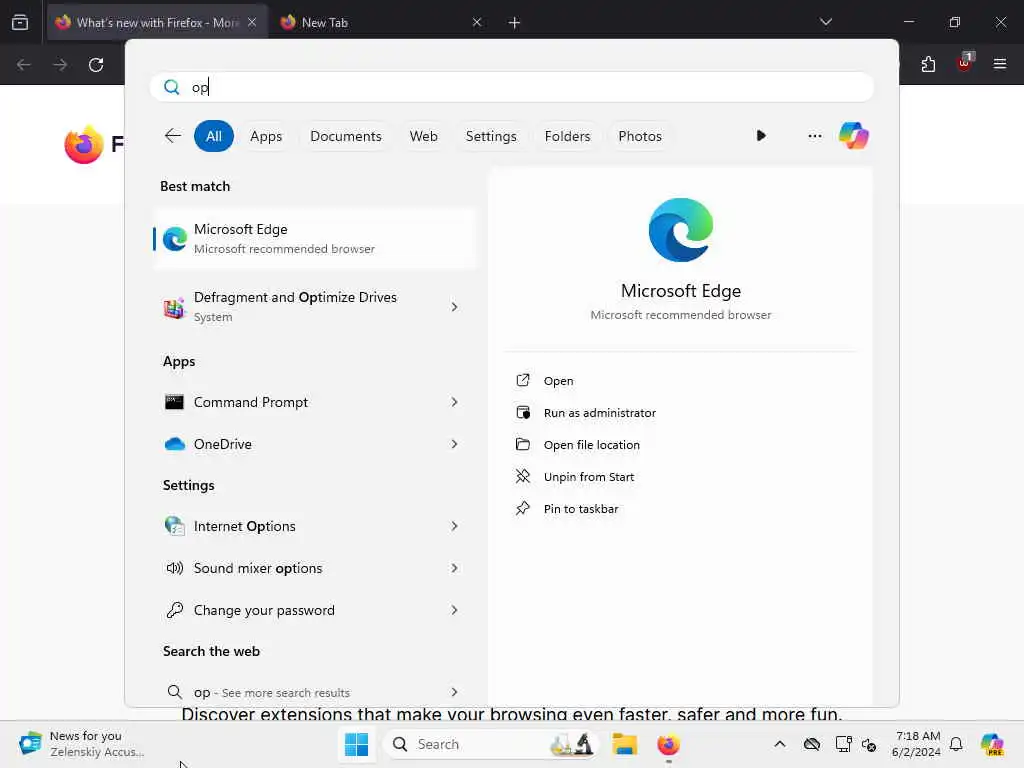Expand the Internet Options result chevron
Image resolution: width=1024 pixels, height=768 pixels.
pos(455,526)
